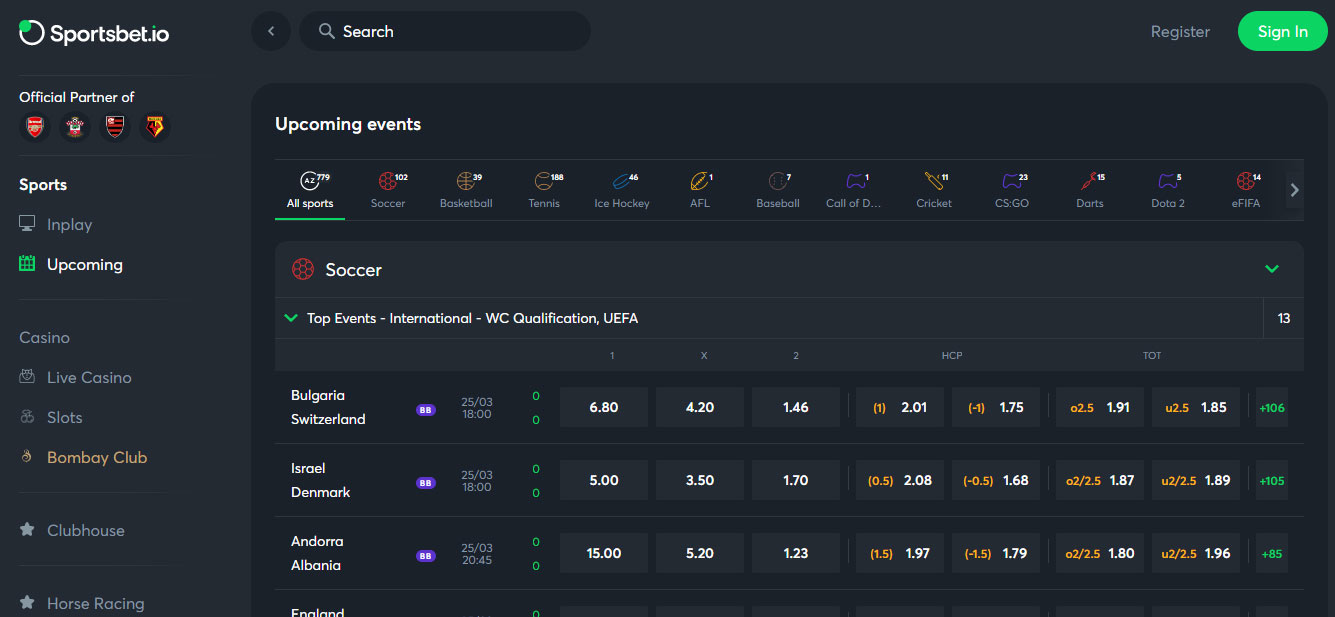Bet Andorra win at 15.00
The image size is (1335, 617).
click(x=604, y=553)
